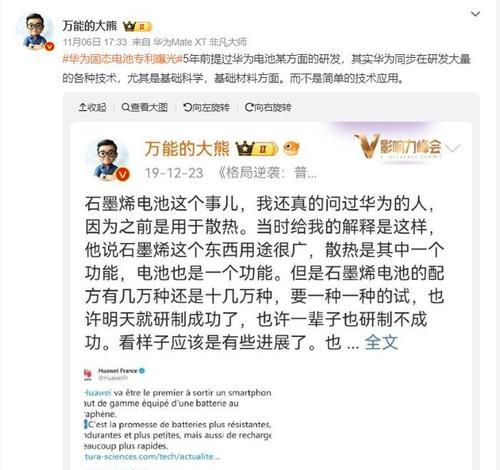
Task: Click the 万能的大熊 profile avatar at top
Action: [35, 32]
